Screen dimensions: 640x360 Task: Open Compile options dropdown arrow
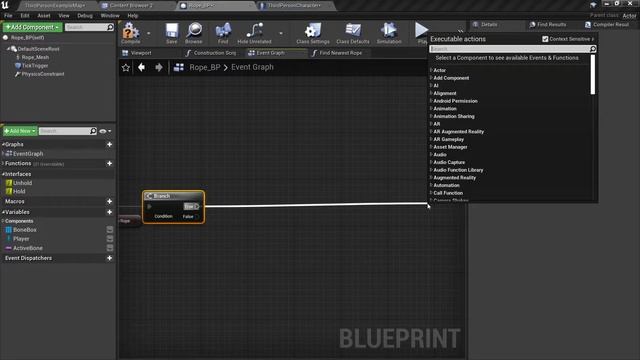point(149,33)
